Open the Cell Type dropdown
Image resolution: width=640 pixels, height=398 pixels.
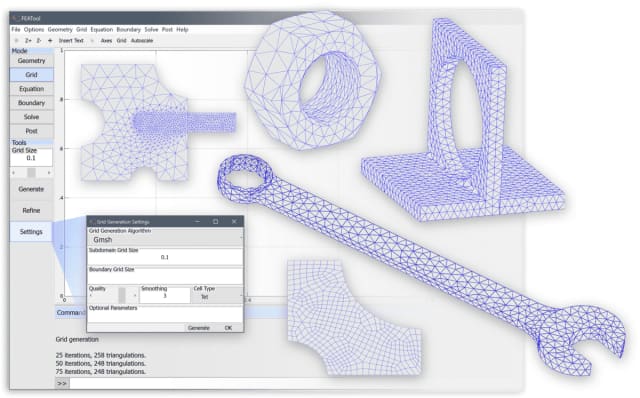coord(218,297)
